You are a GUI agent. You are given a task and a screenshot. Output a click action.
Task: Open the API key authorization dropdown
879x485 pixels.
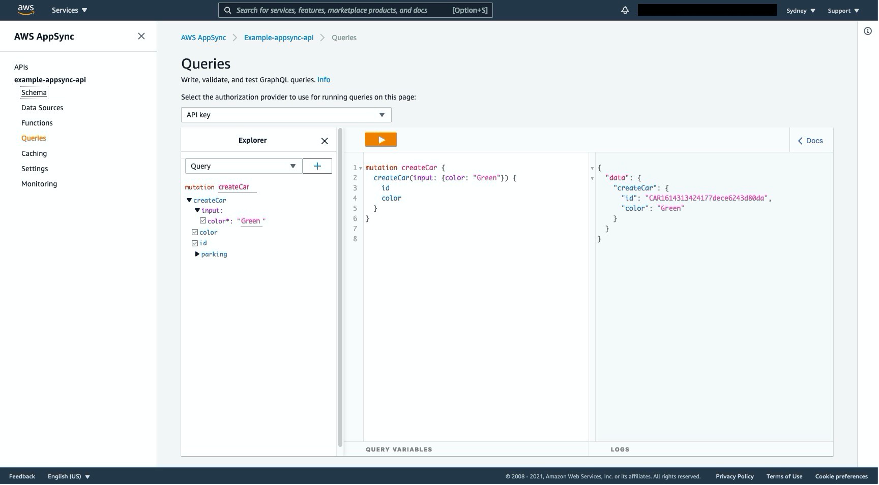[x=286, y=115]
